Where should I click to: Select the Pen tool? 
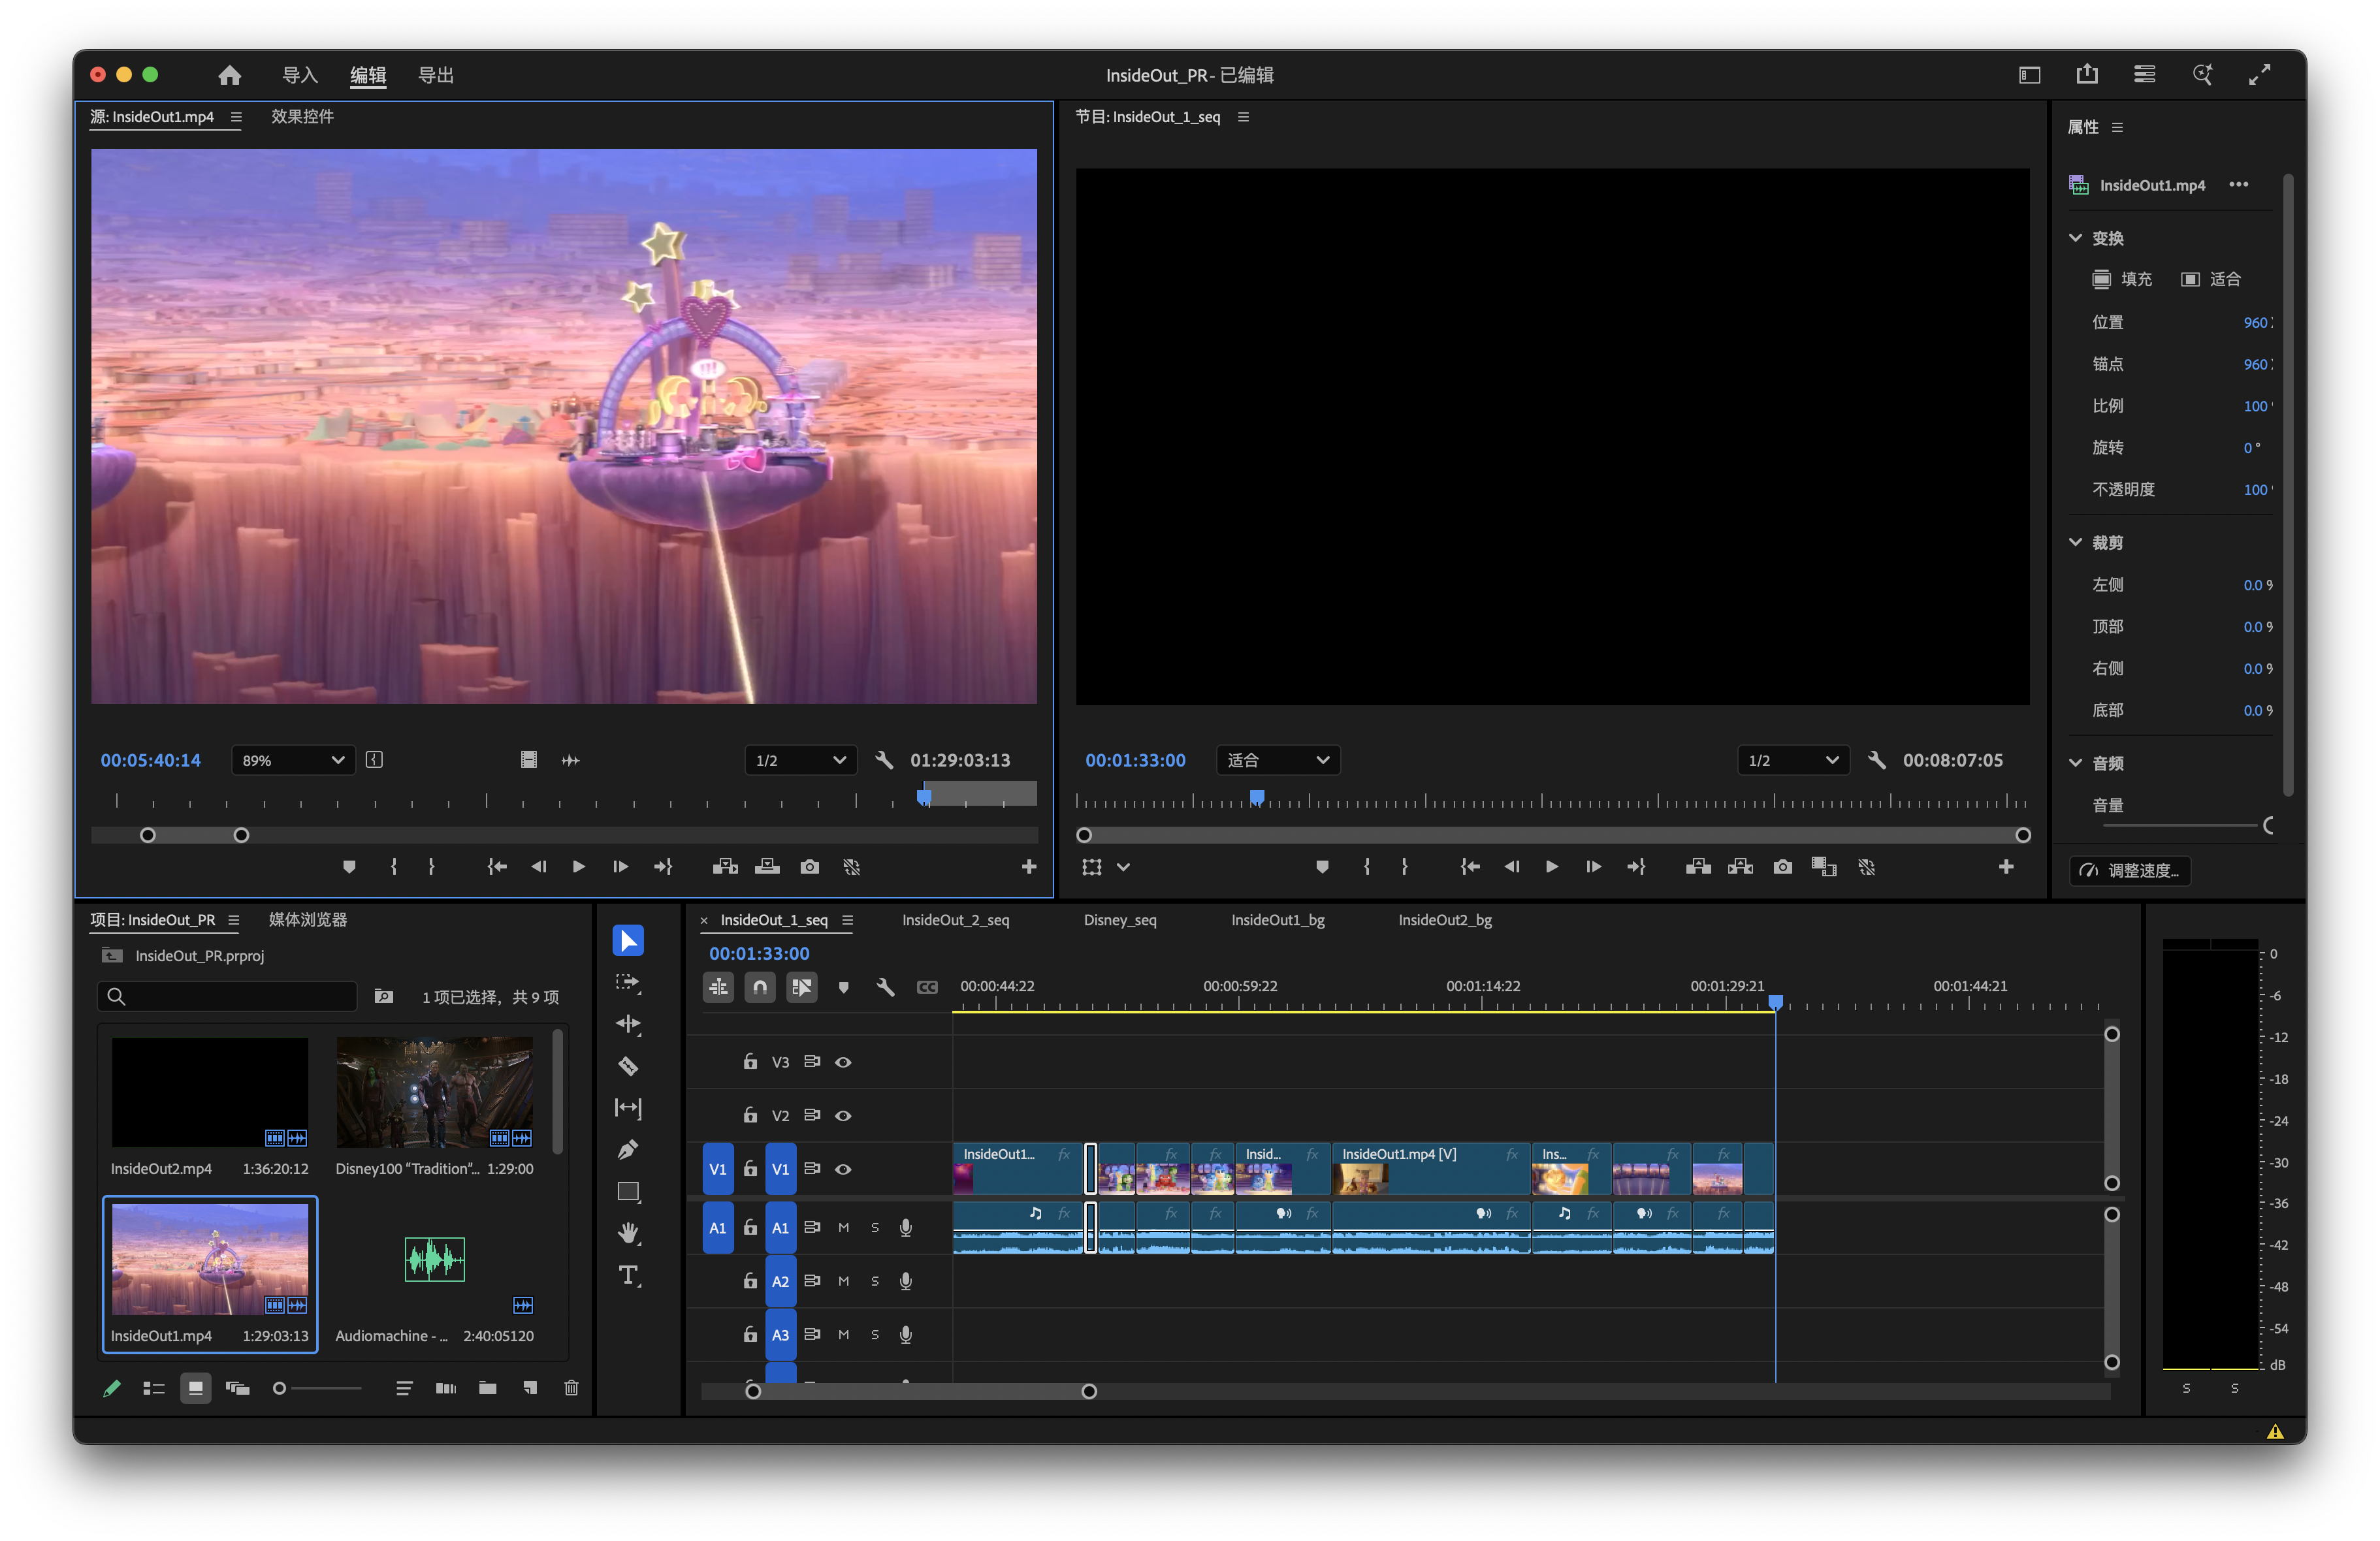coord(628,1150)
